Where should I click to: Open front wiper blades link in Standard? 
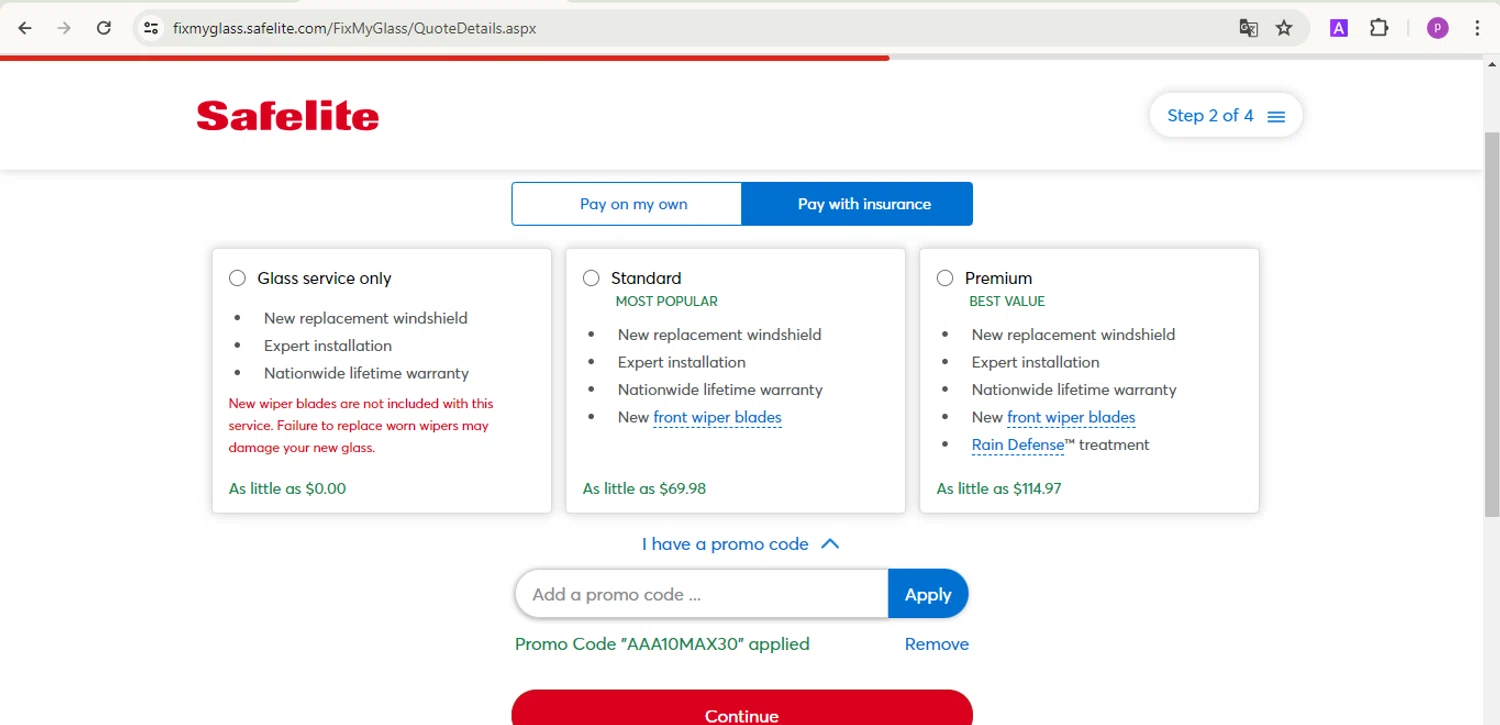717,417
